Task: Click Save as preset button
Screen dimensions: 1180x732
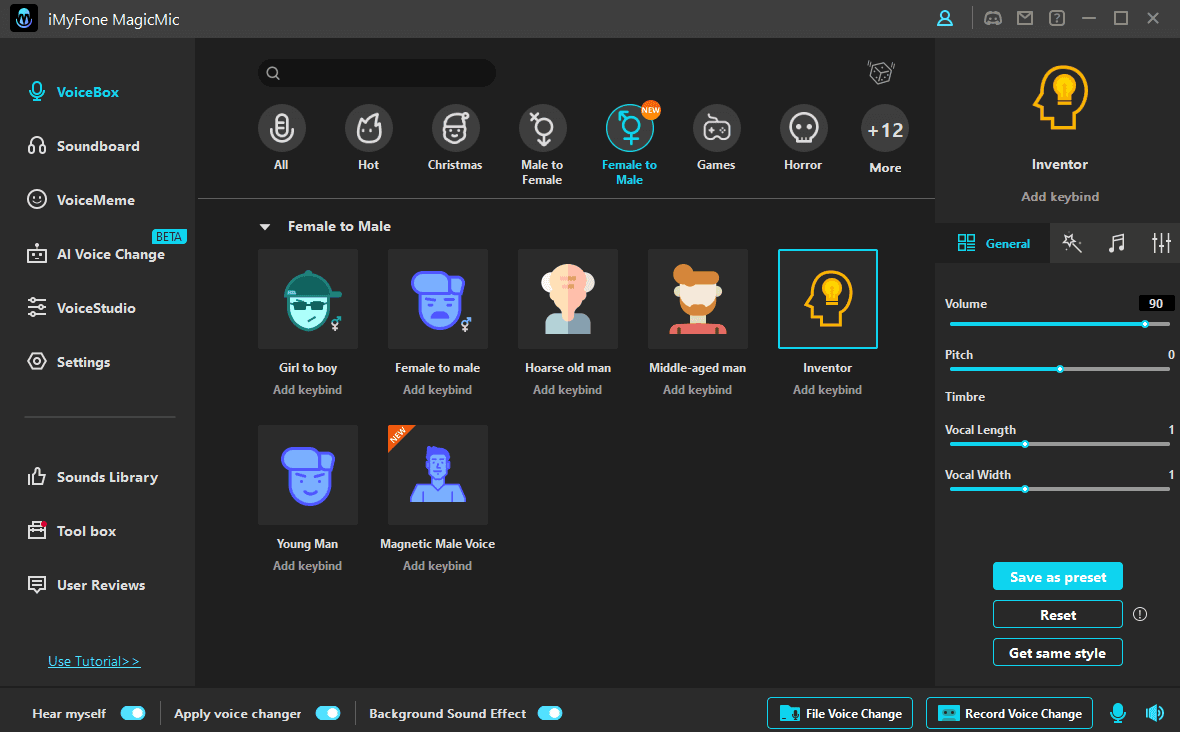Action: coord(1058,577)
